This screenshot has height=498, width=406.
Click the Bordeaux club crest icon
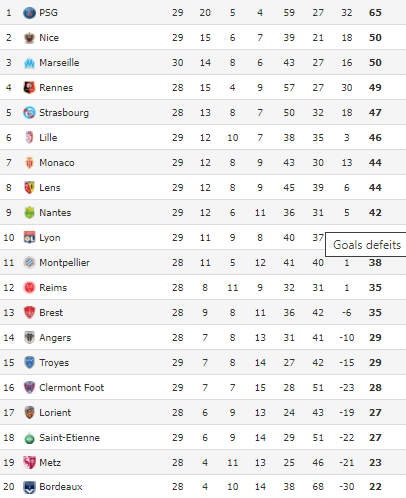pyautogui.click(x=29, y=487)
